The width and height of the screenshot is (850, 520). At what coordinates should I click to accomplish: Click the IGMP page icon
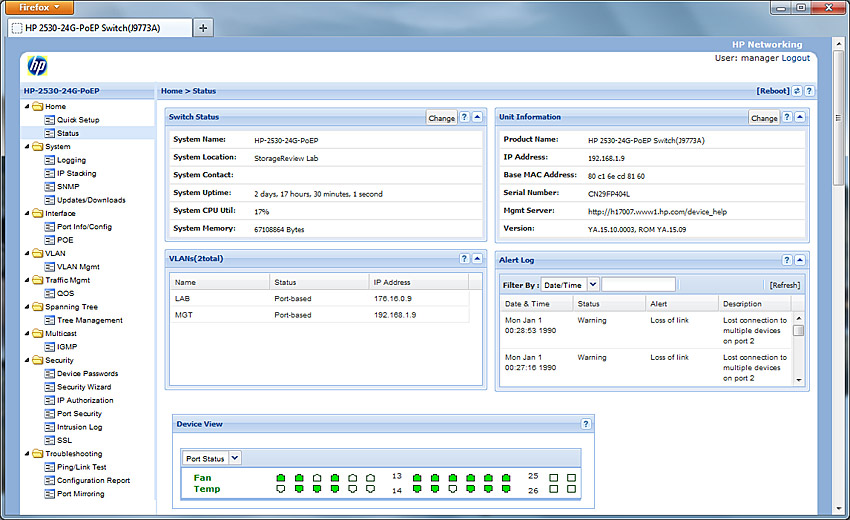[49, 347]
